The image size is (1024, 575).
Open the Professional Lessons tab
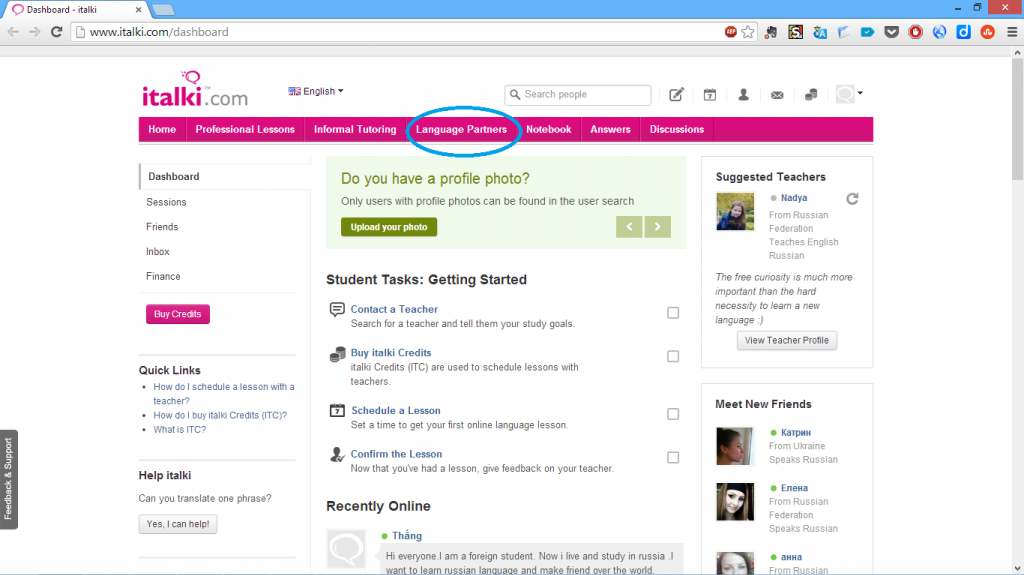point(245,129)
